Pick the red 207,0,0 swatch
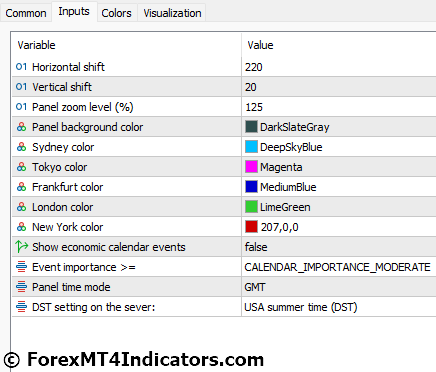The image size is (436, 372). coord(251,227)
